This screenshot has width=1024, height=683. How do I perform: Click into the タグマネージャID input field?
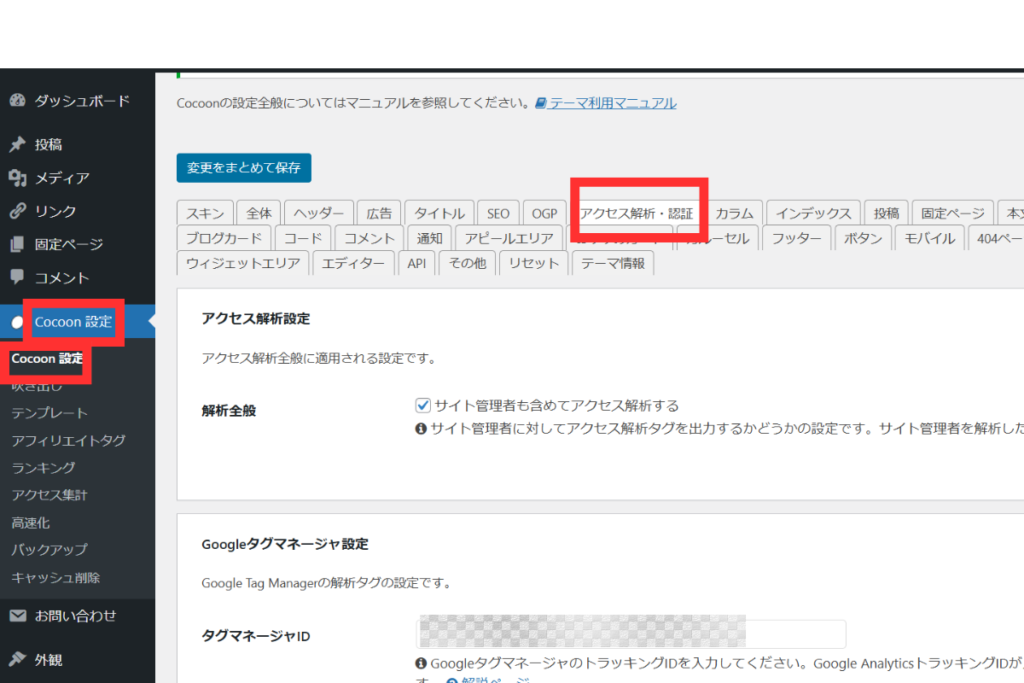[x=631, y=634]
